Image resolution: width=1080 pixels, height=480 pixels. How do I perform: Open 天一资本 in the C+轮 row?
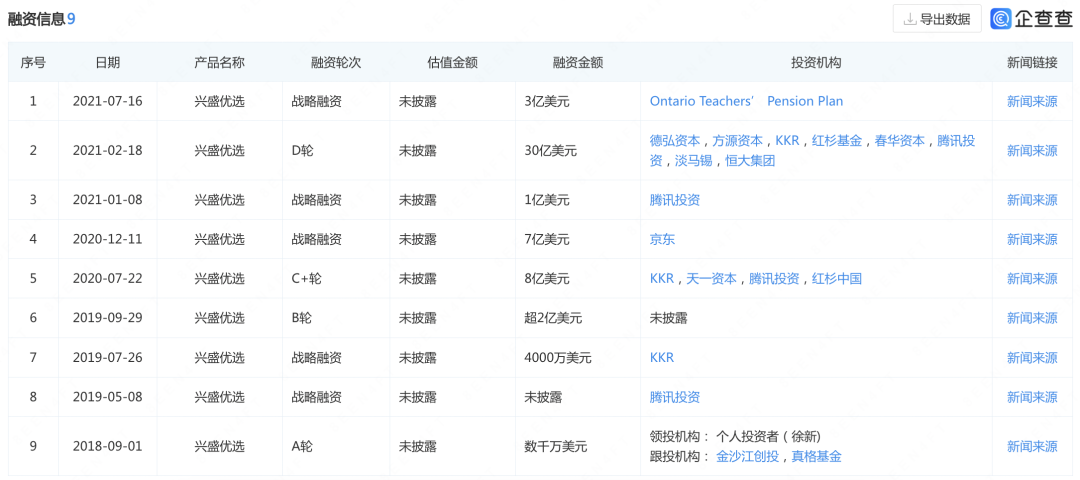click(x=711, y=278)
